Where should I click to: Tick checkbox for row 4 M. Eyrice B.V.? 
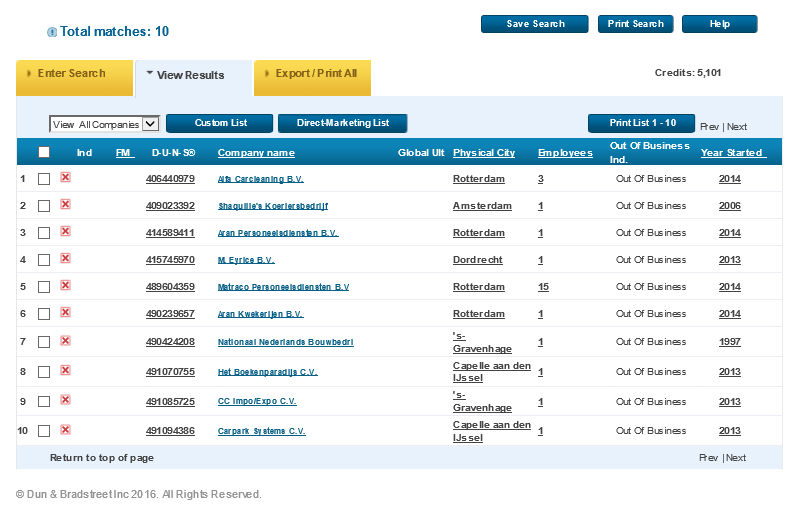coord(44,260)
